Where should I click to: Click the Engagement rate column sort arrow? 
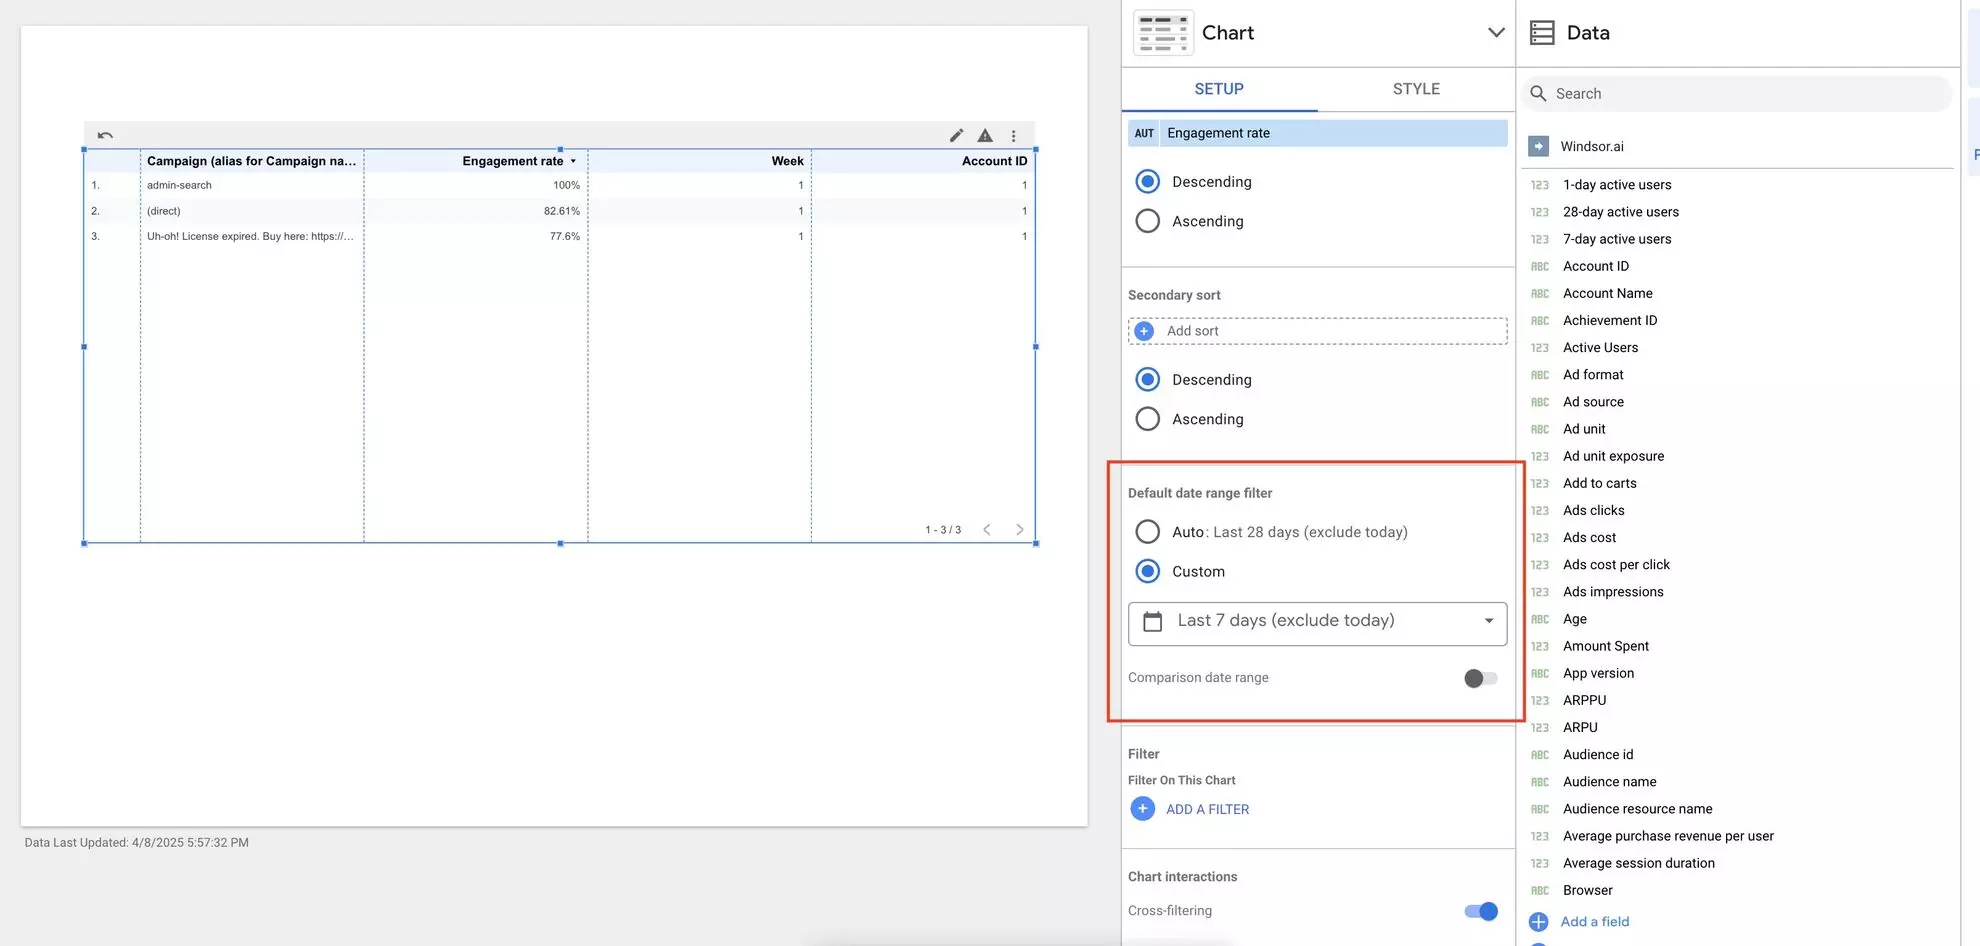(x=573, y=161)
